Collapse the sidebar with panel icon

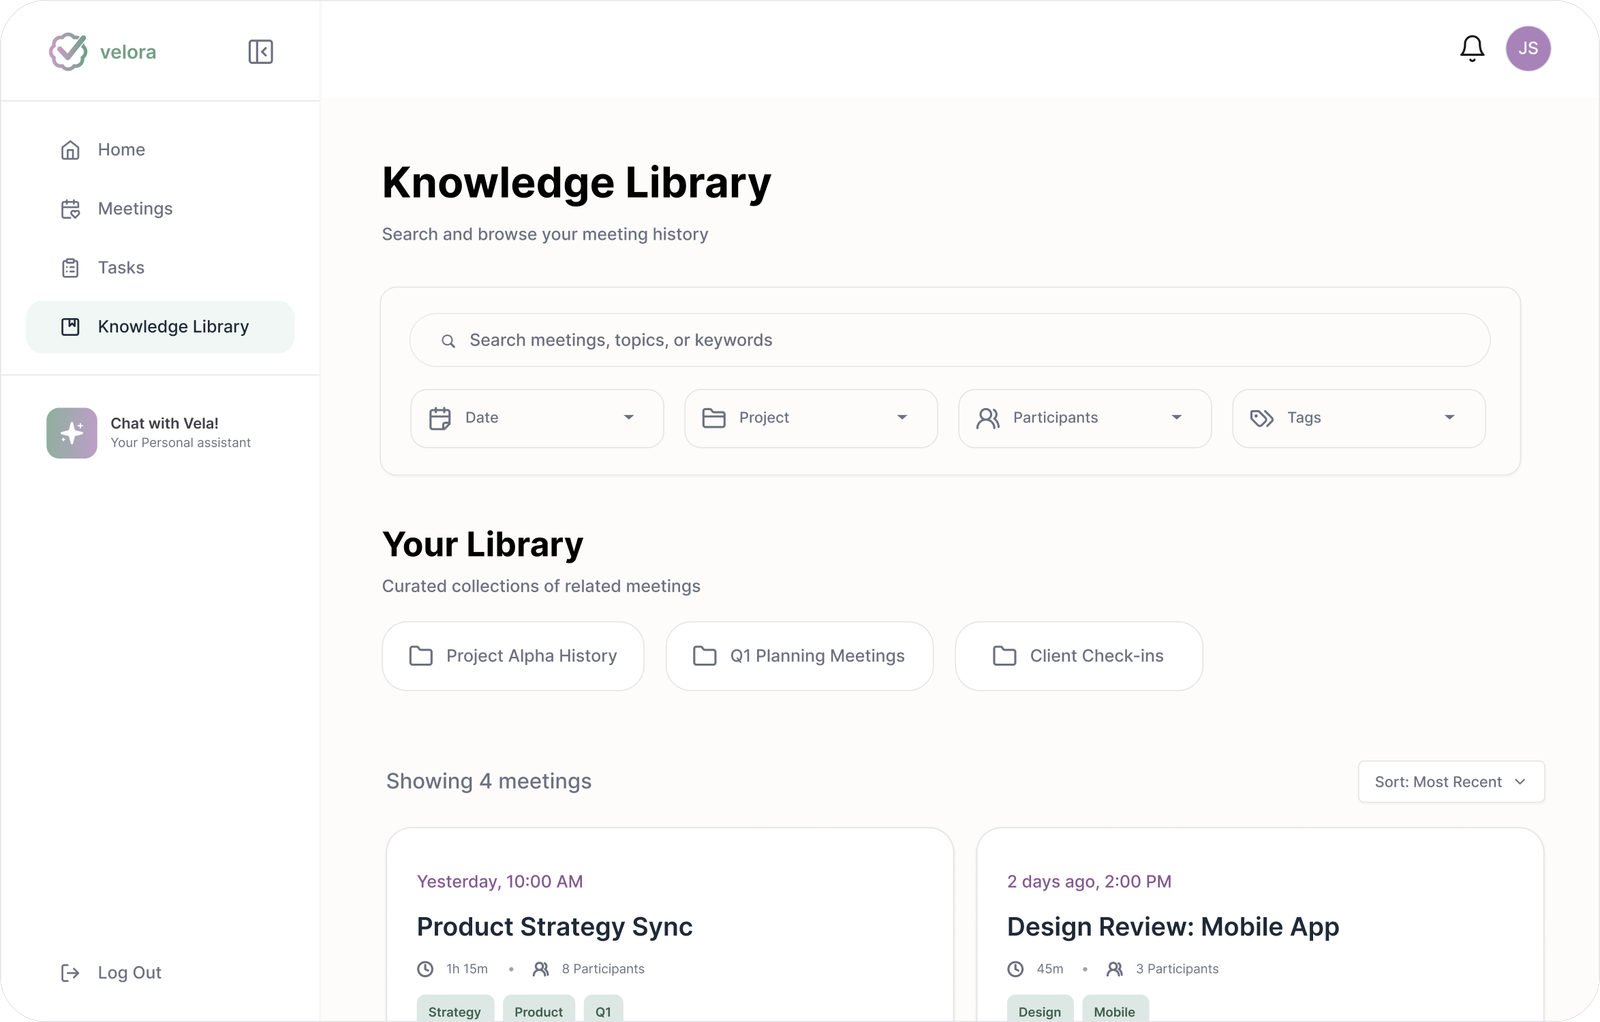coord(260,51)
